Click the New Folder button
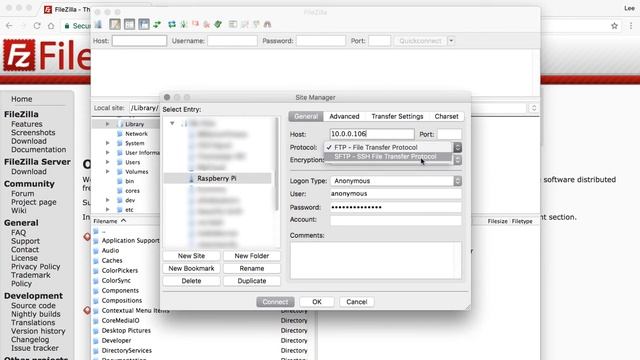The width and height of the screenshot is (640, 360). coord(251,256)
